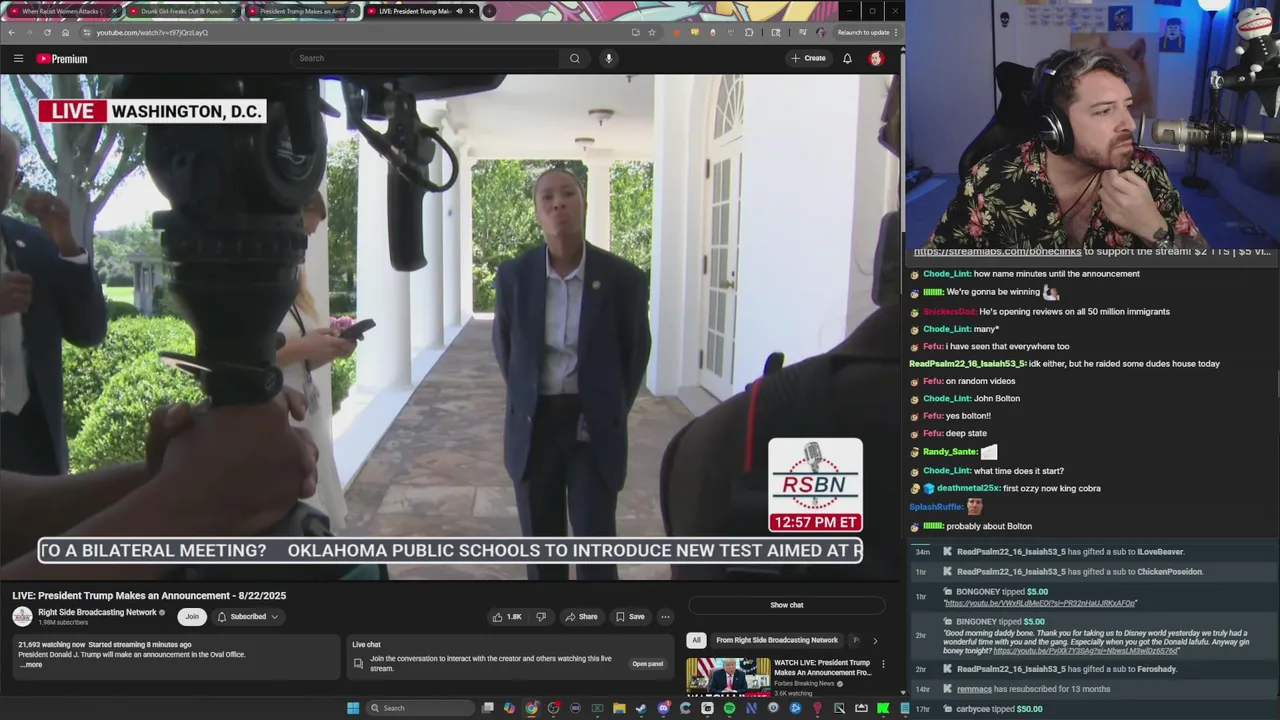Switch to 'When Racist Women Attacks' tab
This screenshot has height=720, width=1280.
pyautogui.click(x=61, y=11)
